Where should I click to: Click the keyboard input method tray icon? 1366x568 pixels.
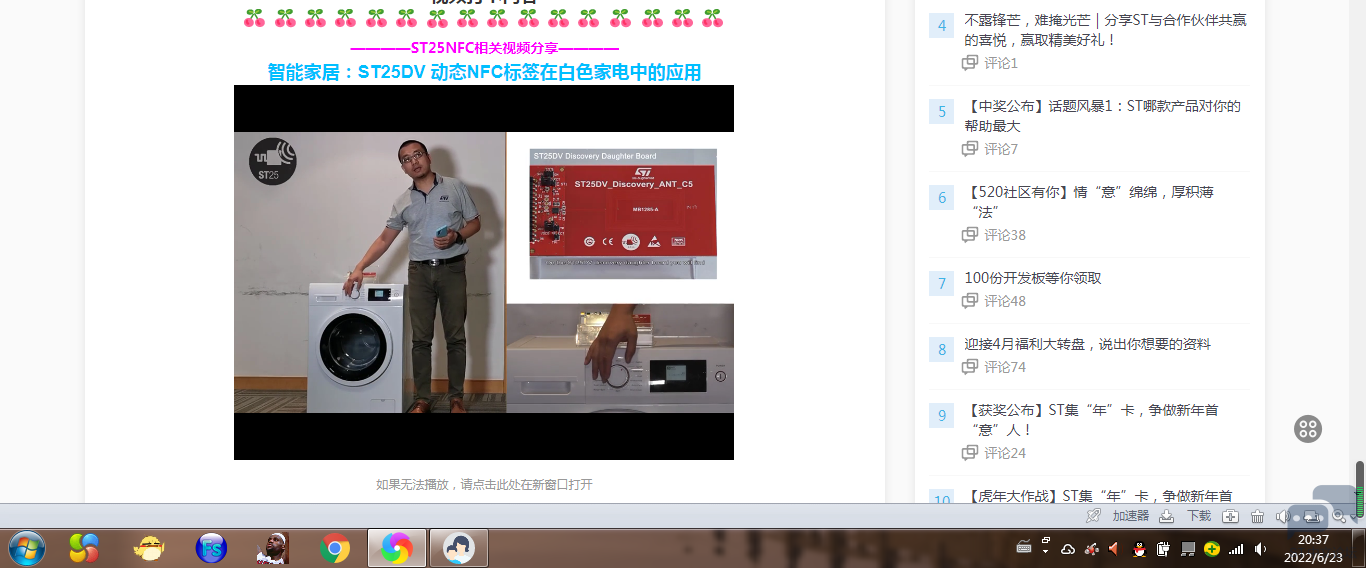(x=1024, y=547)
